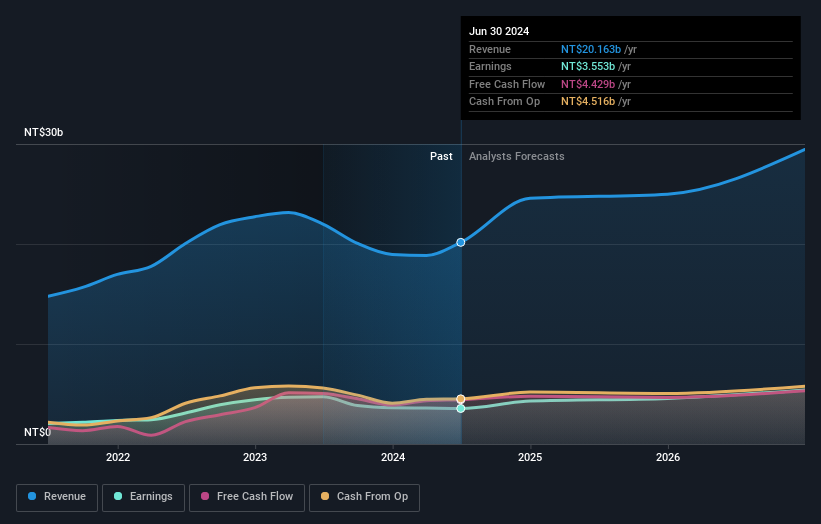Click the NT$3.553b earnings value
Viewport: 821px width, 524px height.
587,66
